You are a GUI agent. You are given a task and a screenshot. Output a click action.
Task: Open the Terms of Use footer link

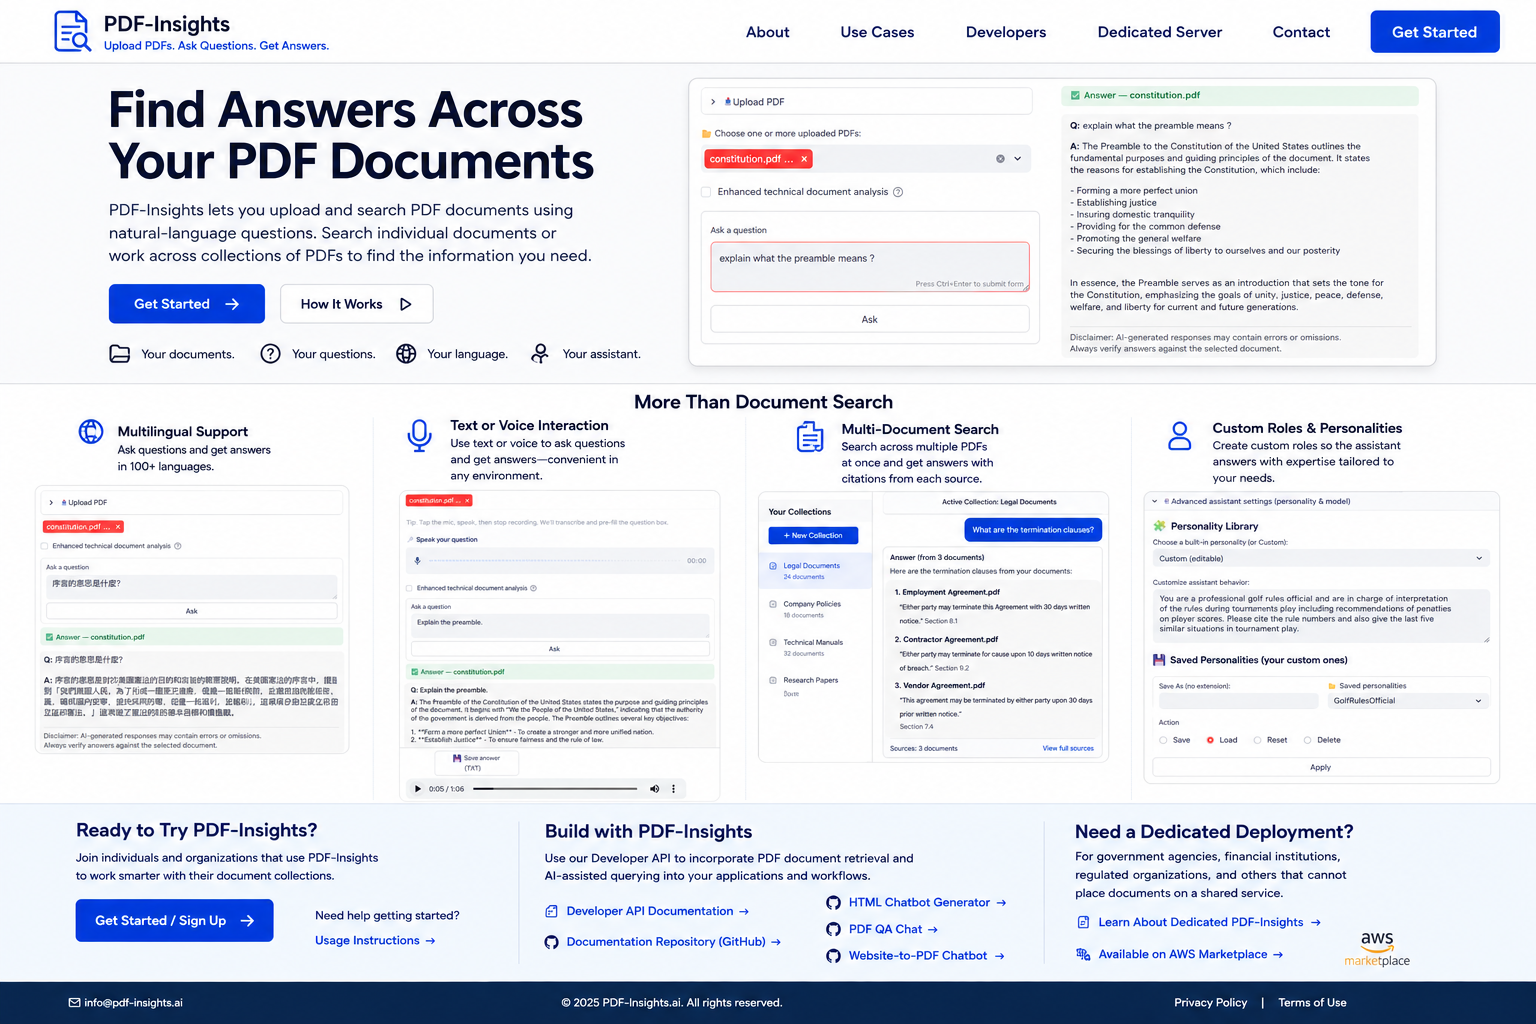tap(1312, 1003)
